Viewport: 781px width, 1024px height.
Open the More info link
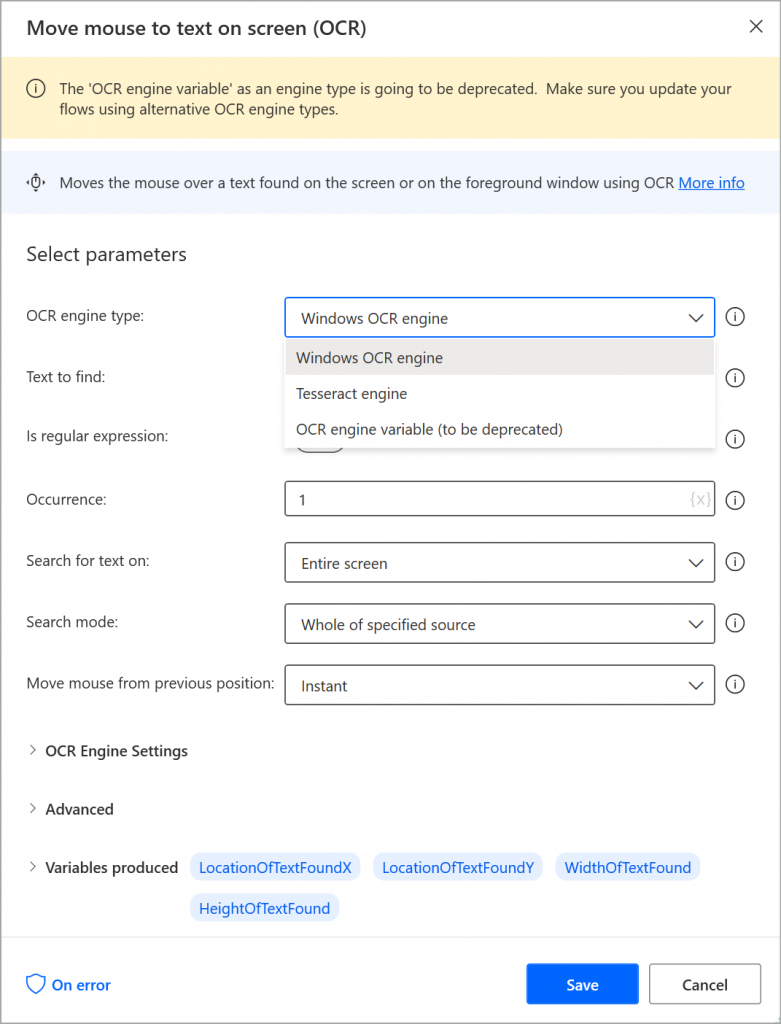point(711,183)
